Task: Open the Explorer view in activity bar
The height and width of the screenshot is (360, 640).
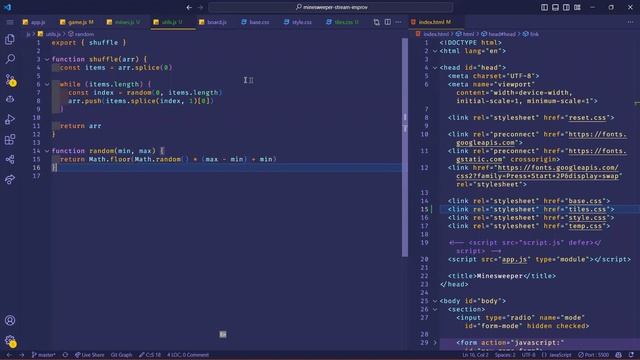Action: pyautogui.click(x=10, y=39)
